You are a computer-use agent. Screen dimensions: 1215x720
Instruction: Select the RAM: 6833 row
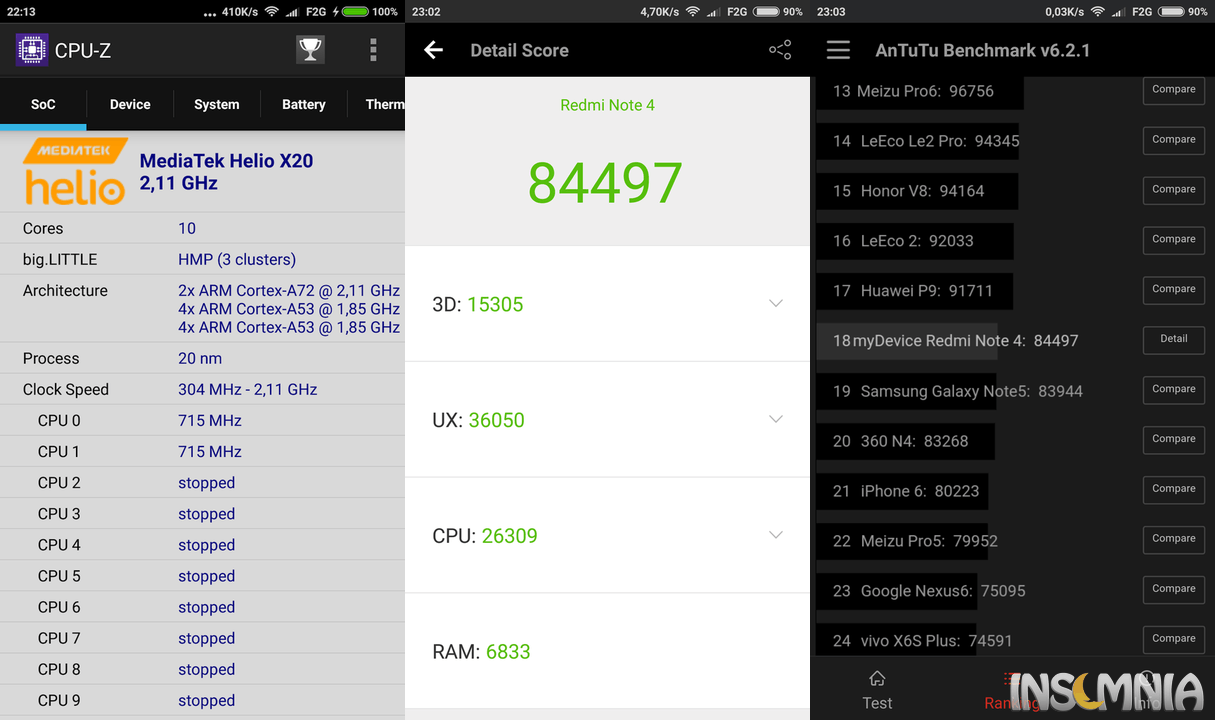coord(607,651)
